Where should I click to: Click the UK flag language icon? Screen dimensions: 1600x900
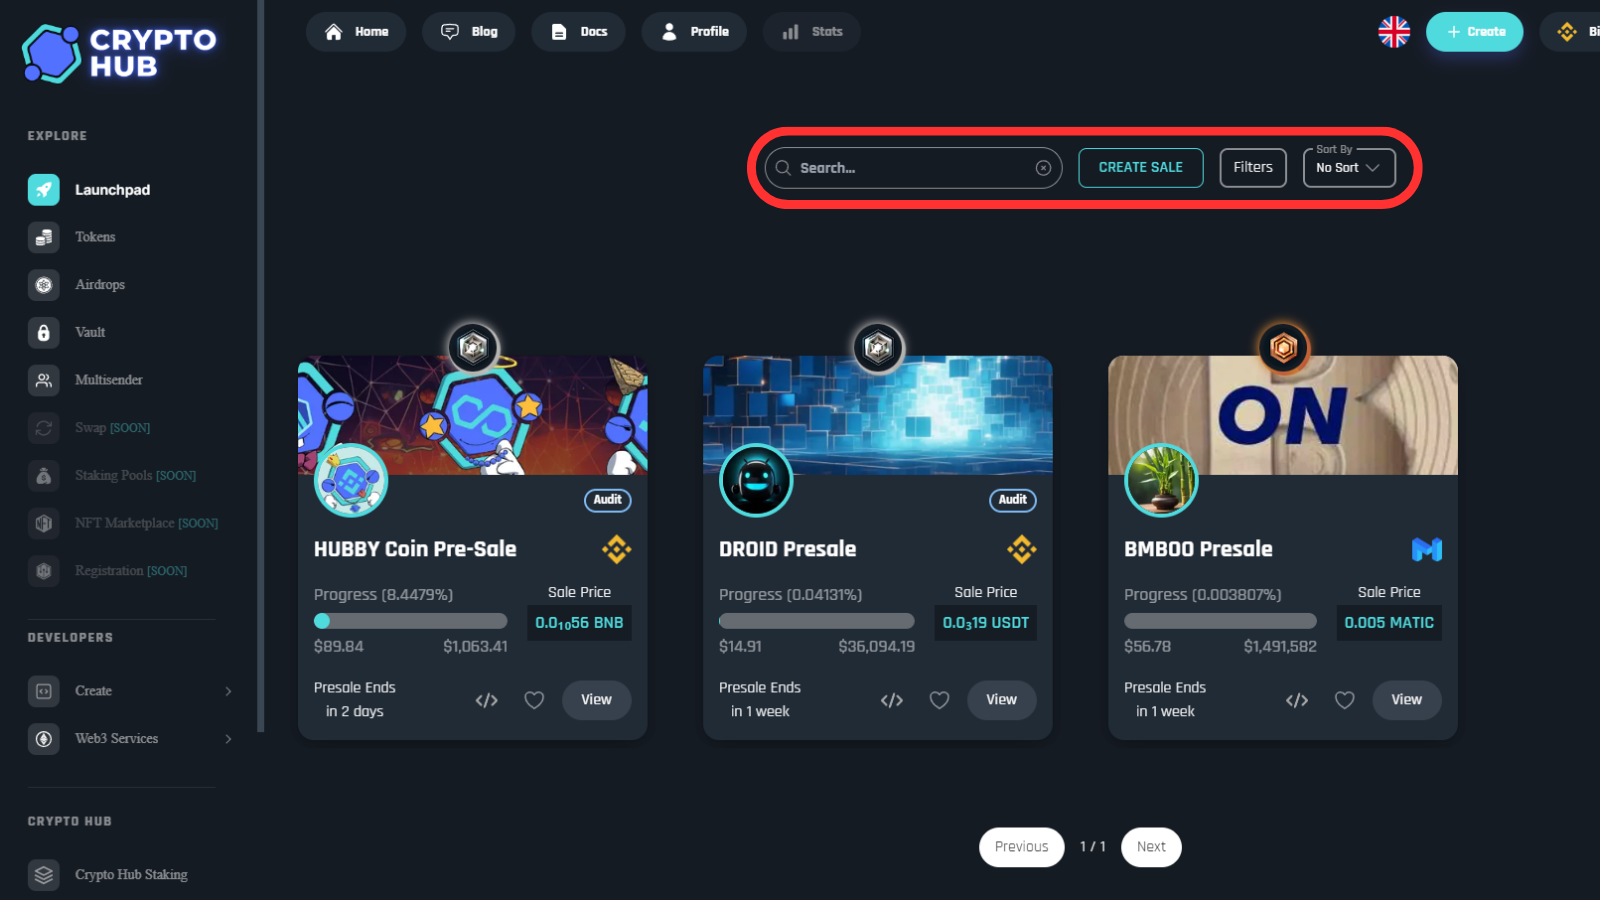click(1393, 32)
